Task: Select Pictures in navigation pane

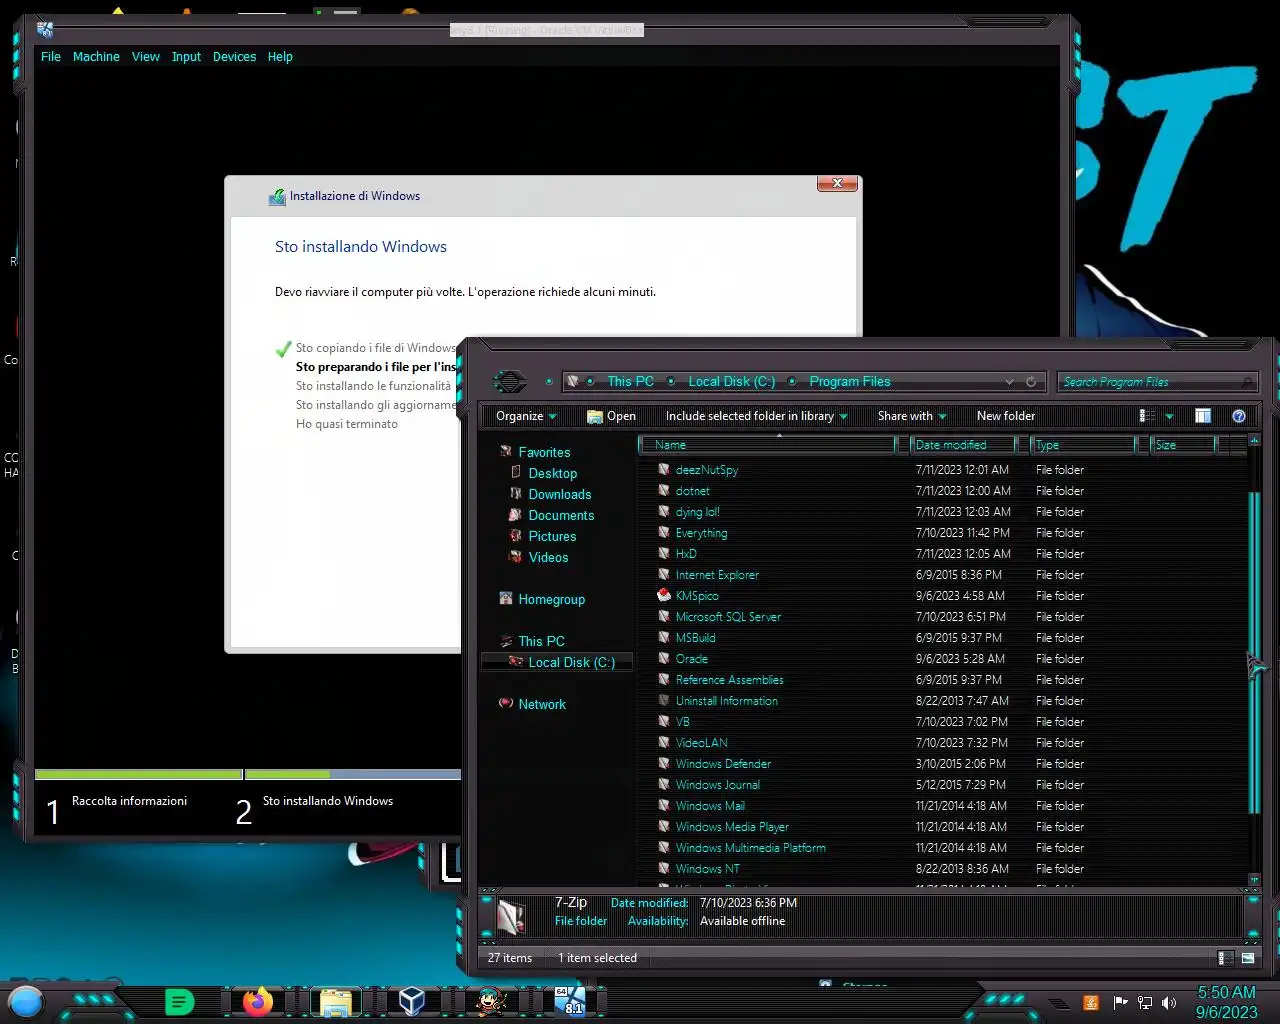Action: click(x=552, y=536)
